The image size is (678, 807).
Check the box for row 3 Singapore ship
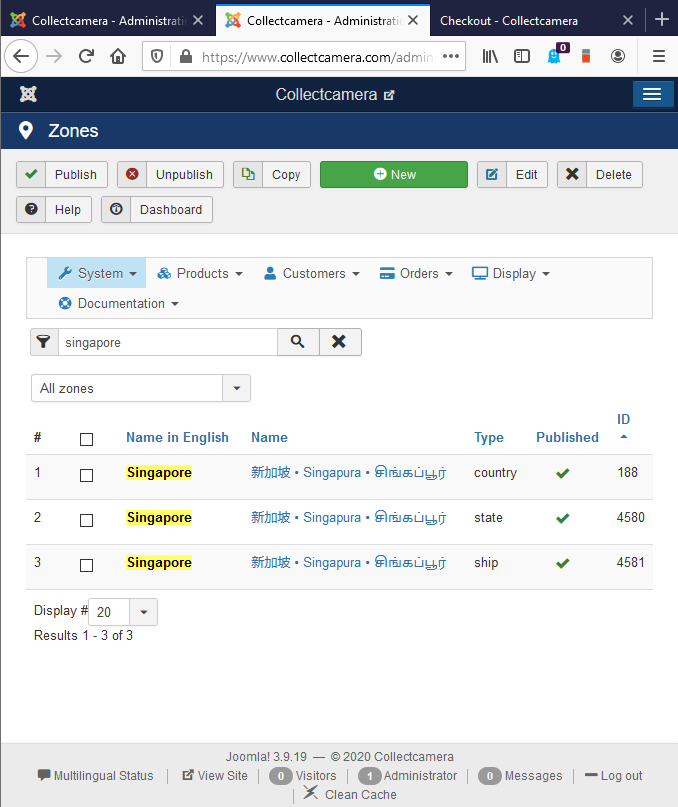coord(86,565)
